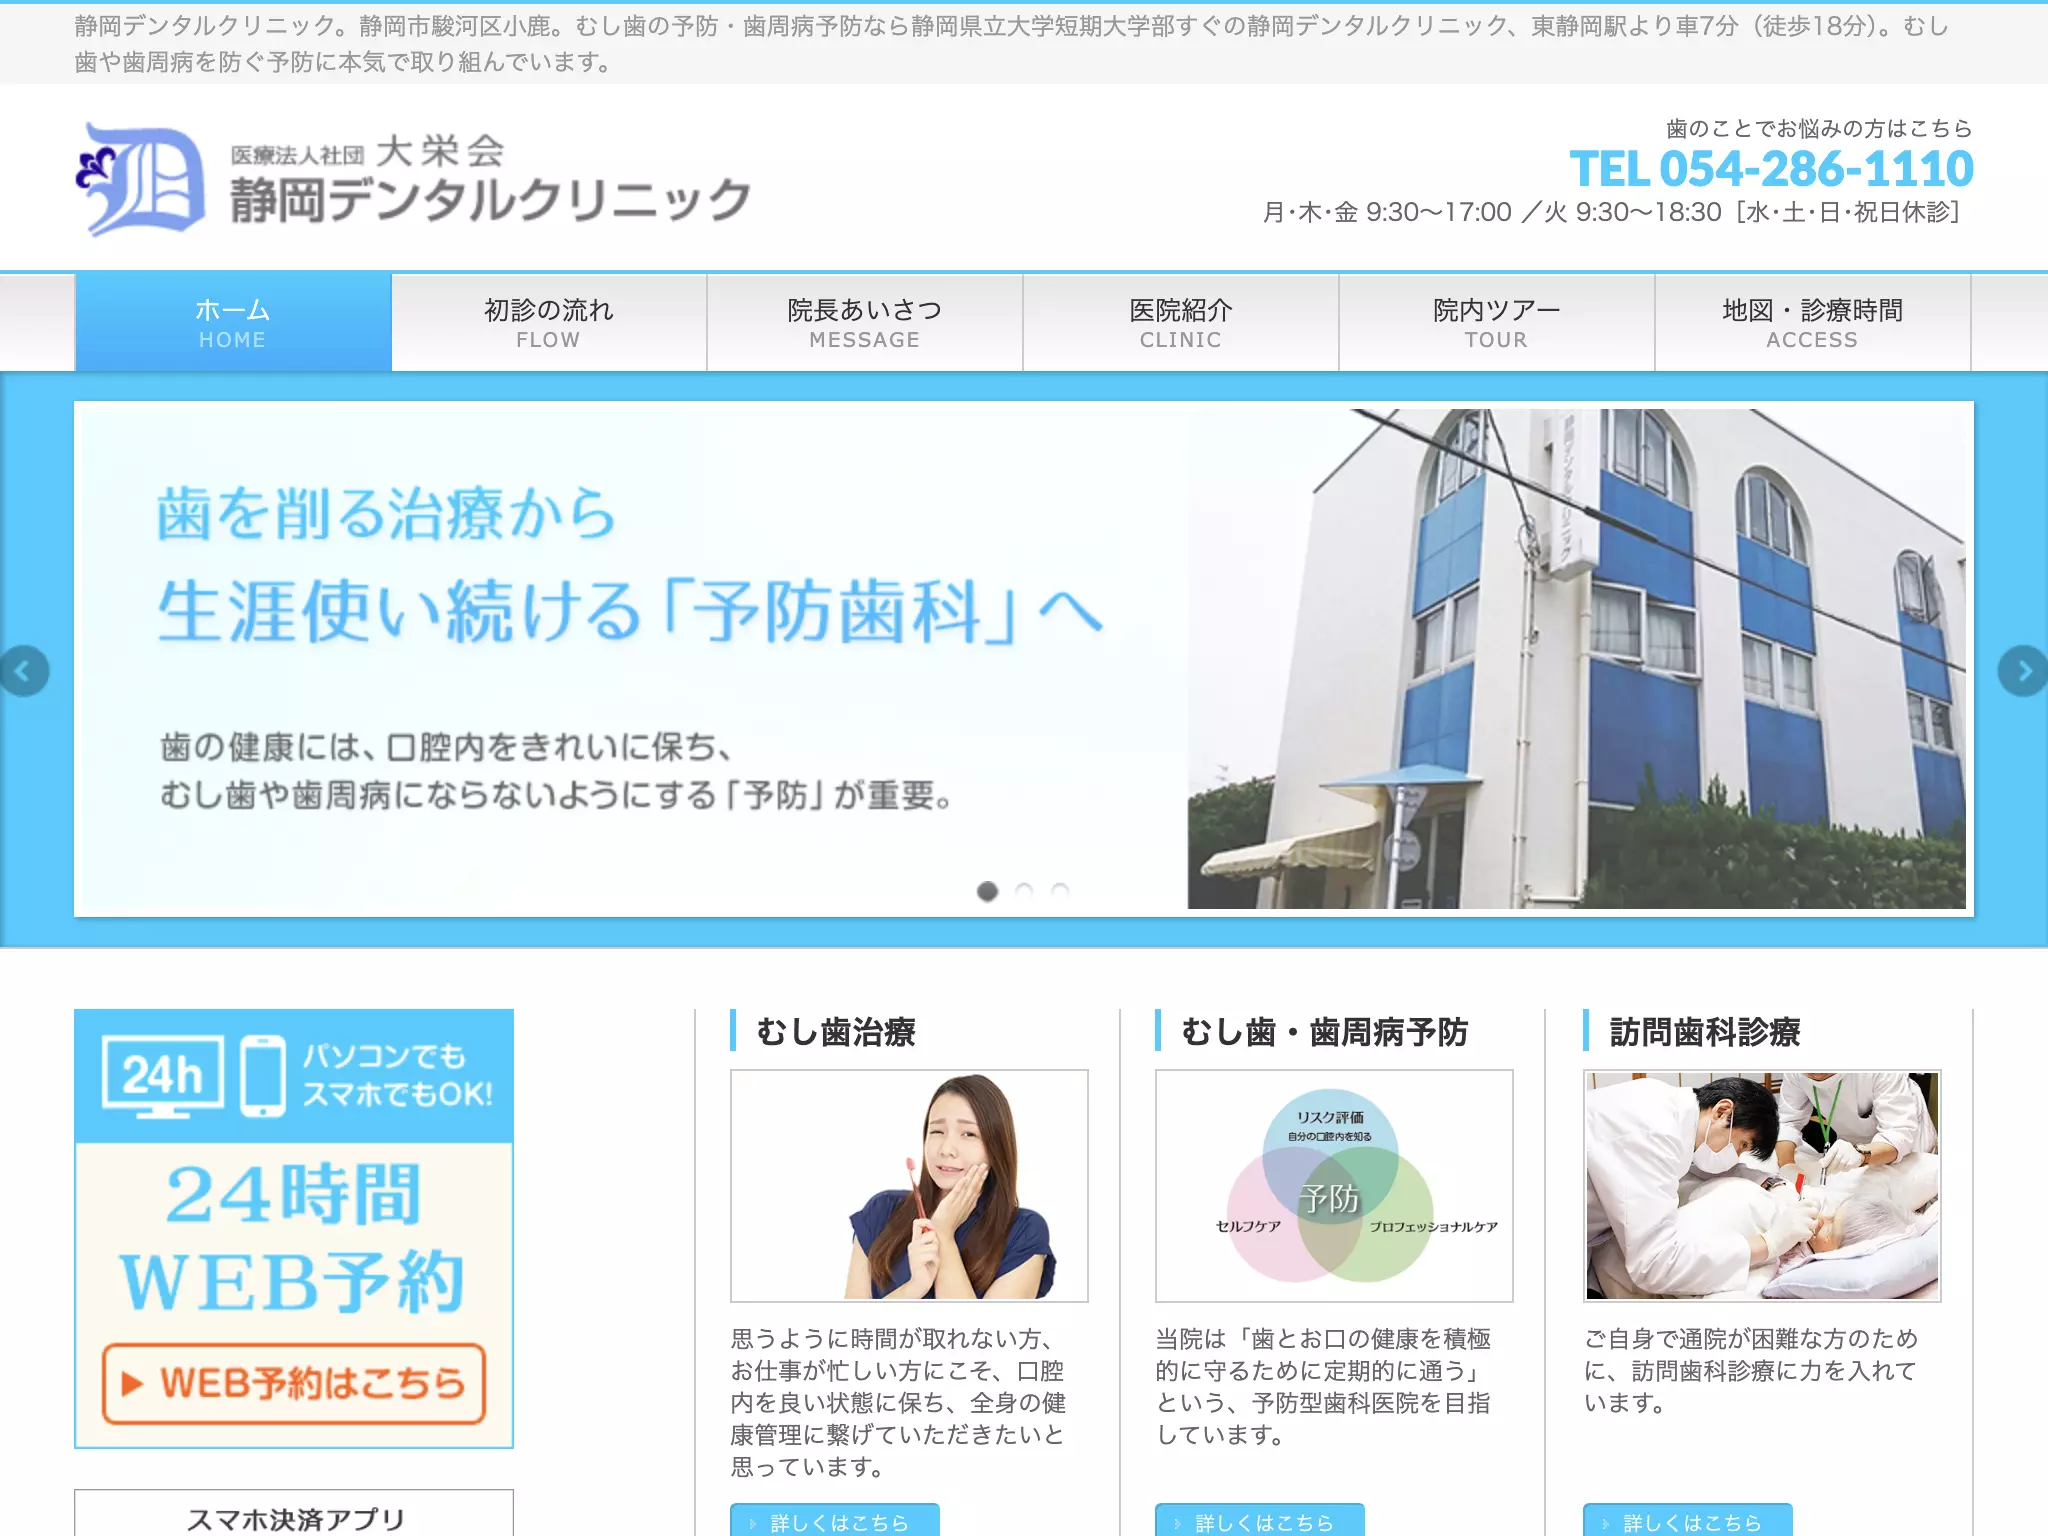Open the 地図・診療時間 ACCESS tab
This screenshot has width=2048, height=1536.
coord(1813,323)
